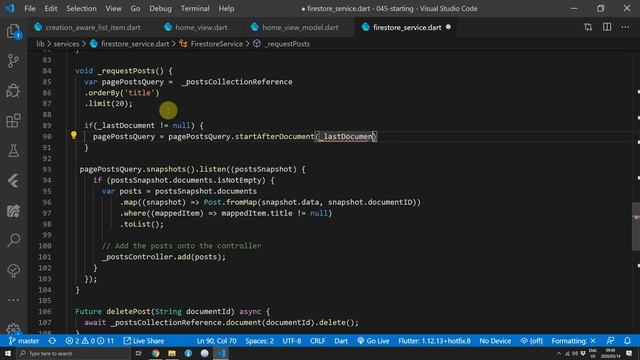Viewport: 640px width, 360px height.
Task: Open the Live Share activity bar view
Action: [13, 211]
